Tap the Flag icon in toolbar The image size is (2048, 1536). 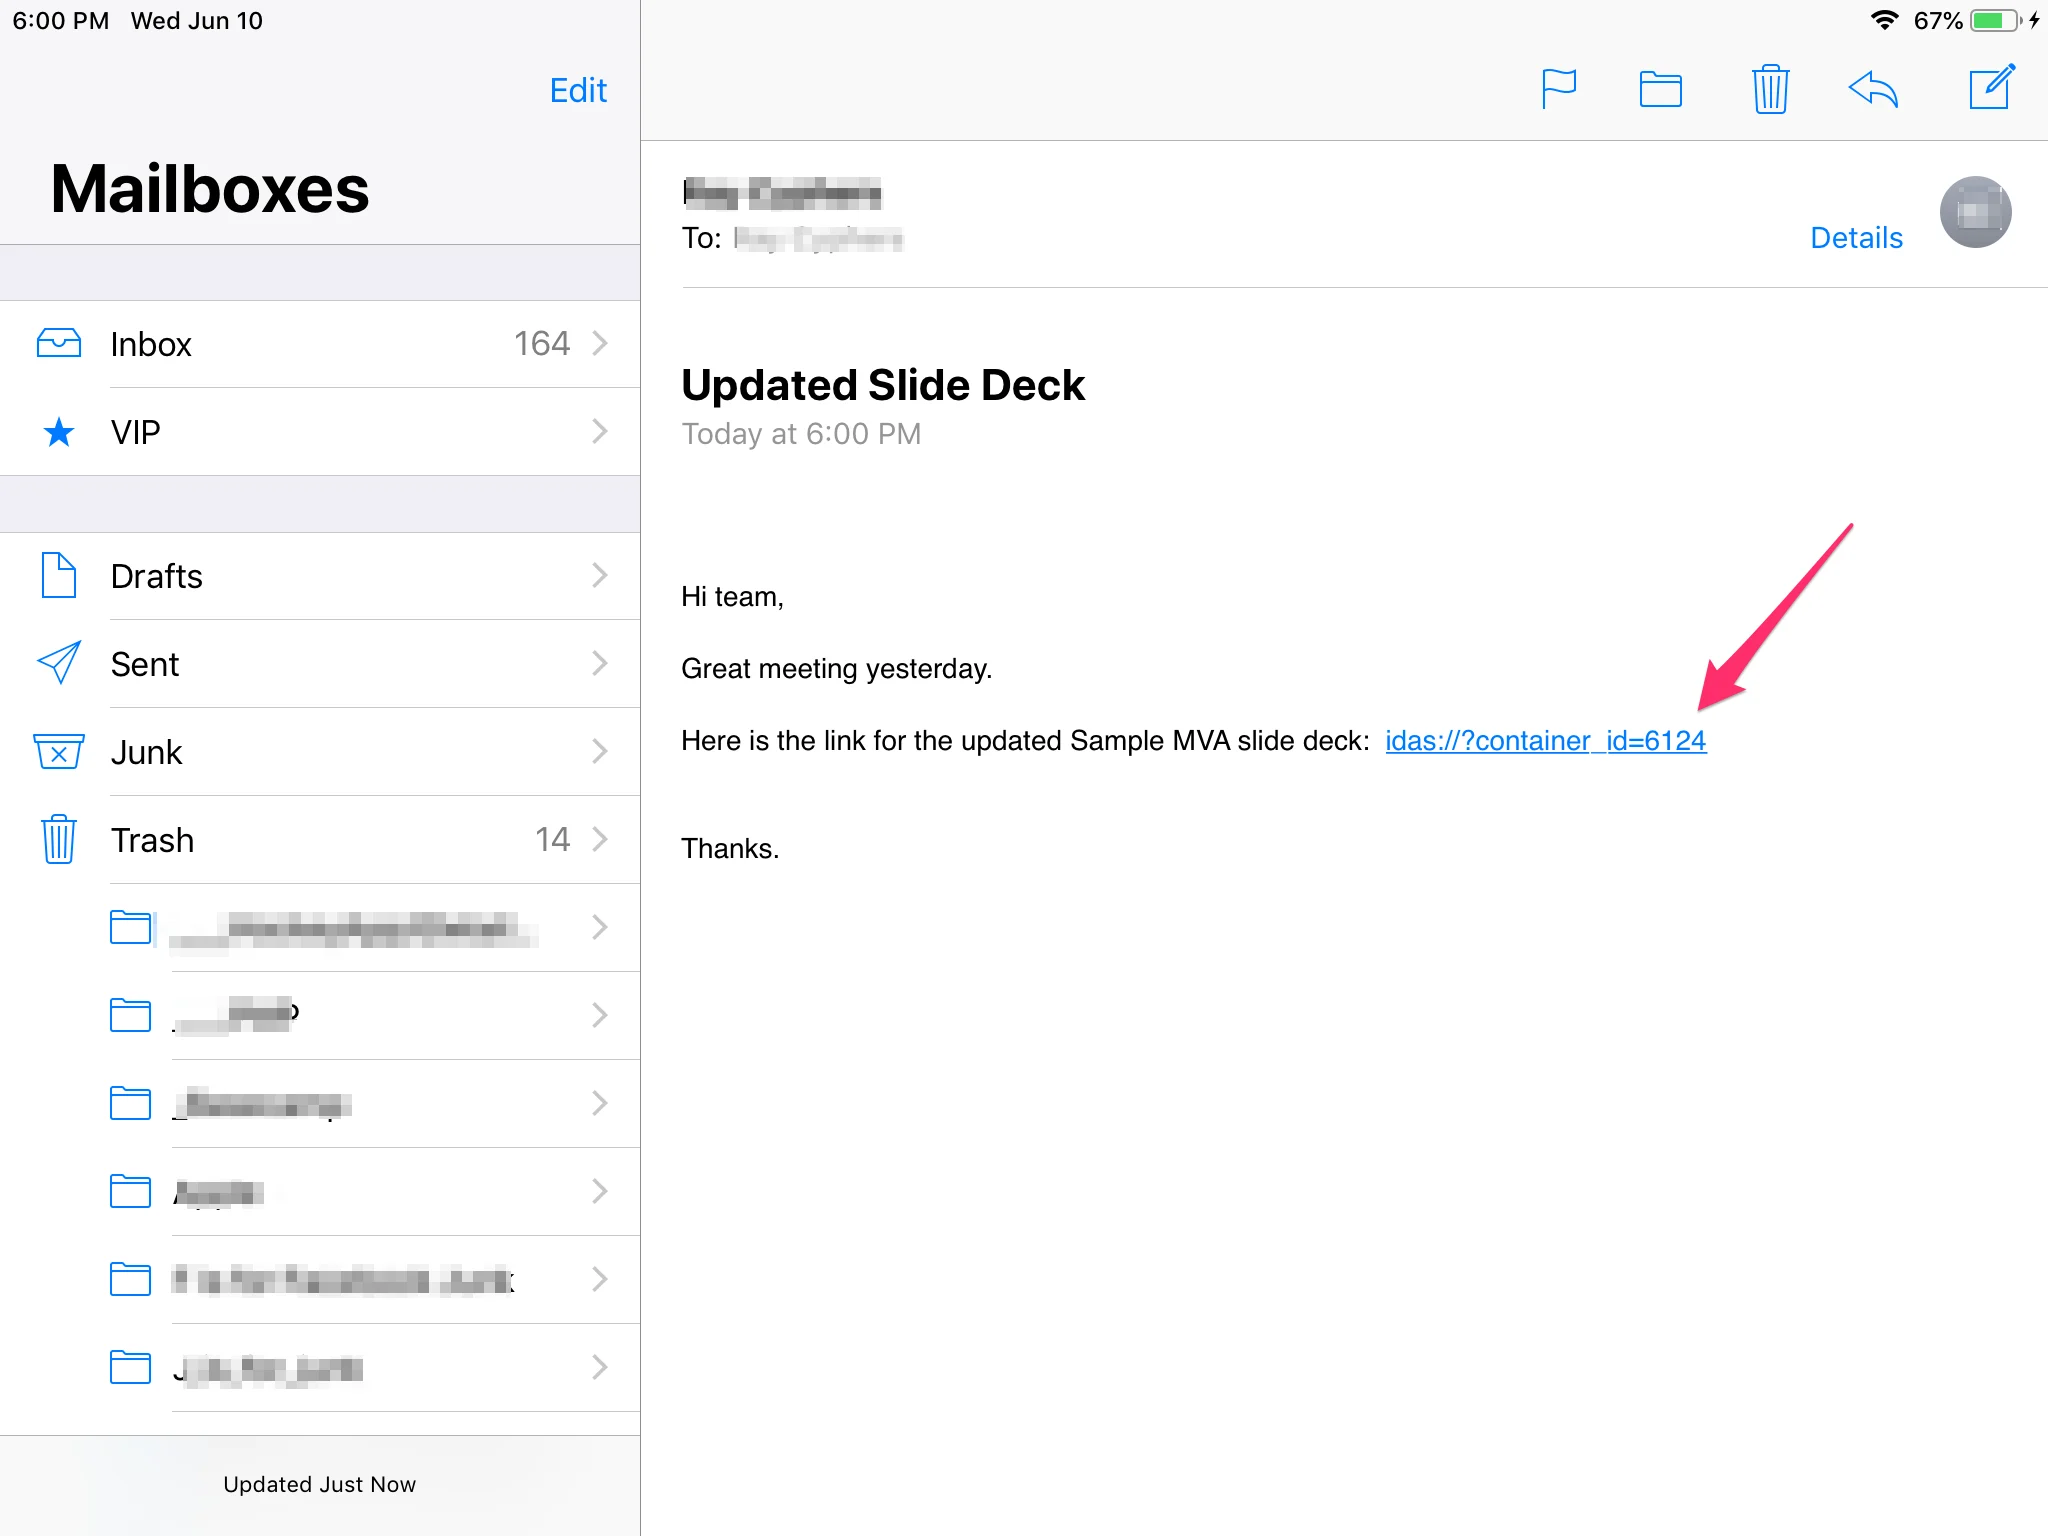pos(1558,89)
